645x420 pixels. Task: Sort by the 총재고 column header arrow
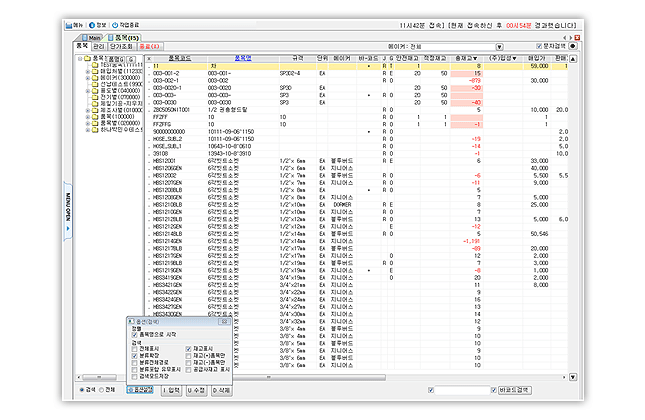click(x=475, y=58)
